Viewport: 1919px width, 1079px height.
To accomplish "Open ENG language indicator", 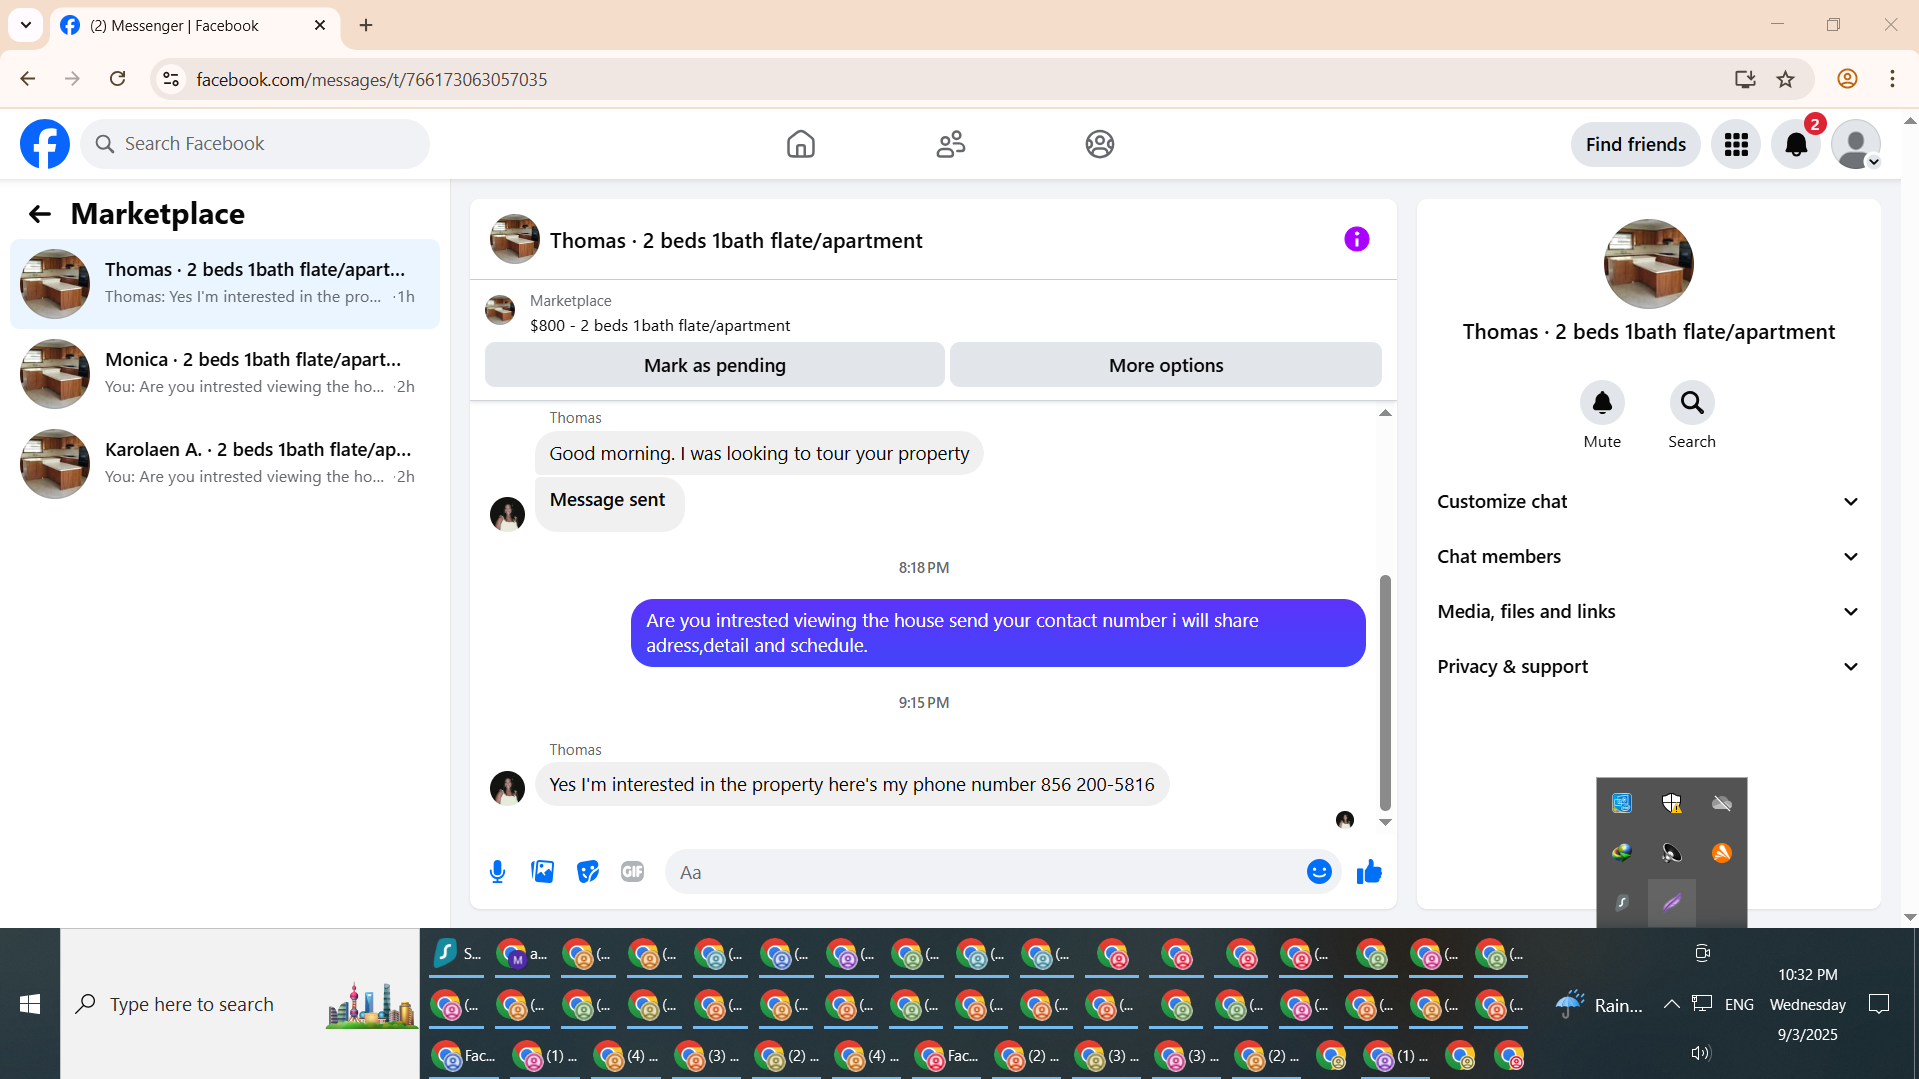I will [1739, 1004].
